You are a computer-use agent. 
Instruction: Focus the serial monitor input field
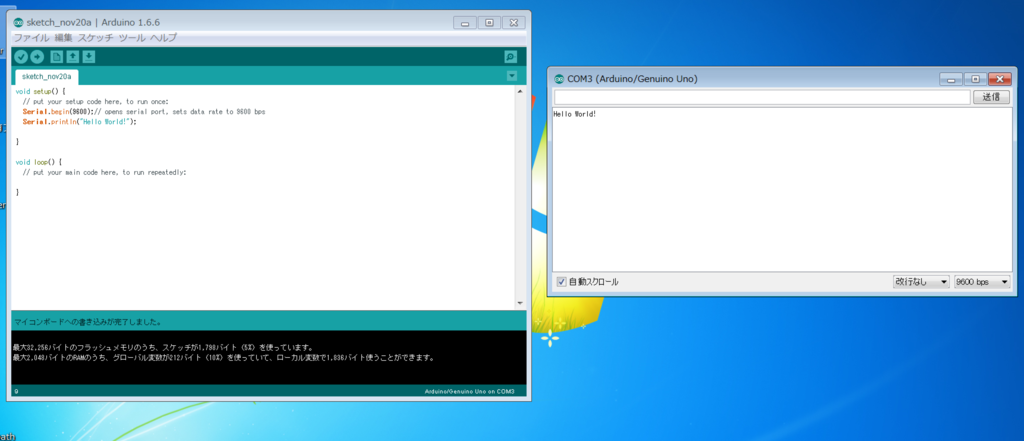[x=762, y=97]
